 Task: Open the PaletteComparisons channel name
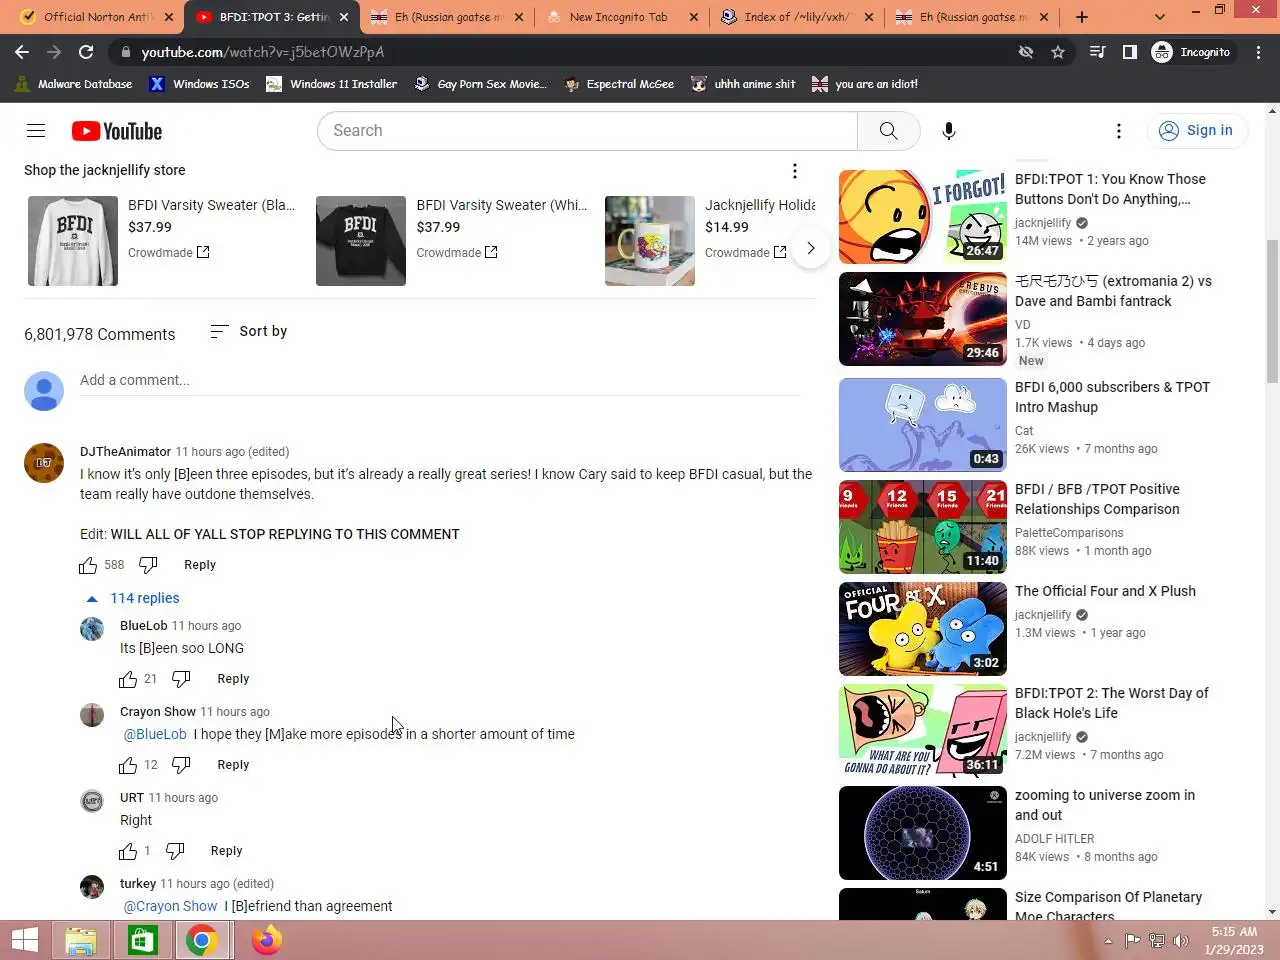tap(1069, 533)
